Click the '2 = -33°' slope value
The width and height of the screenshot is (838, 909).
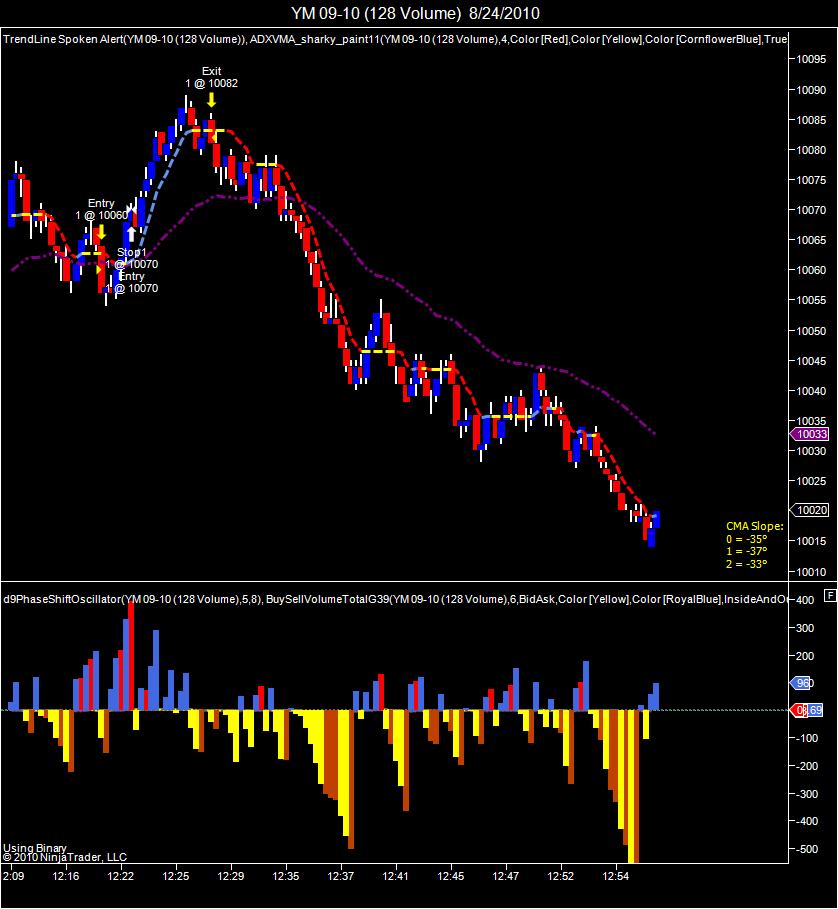click(x=746, y=564)
